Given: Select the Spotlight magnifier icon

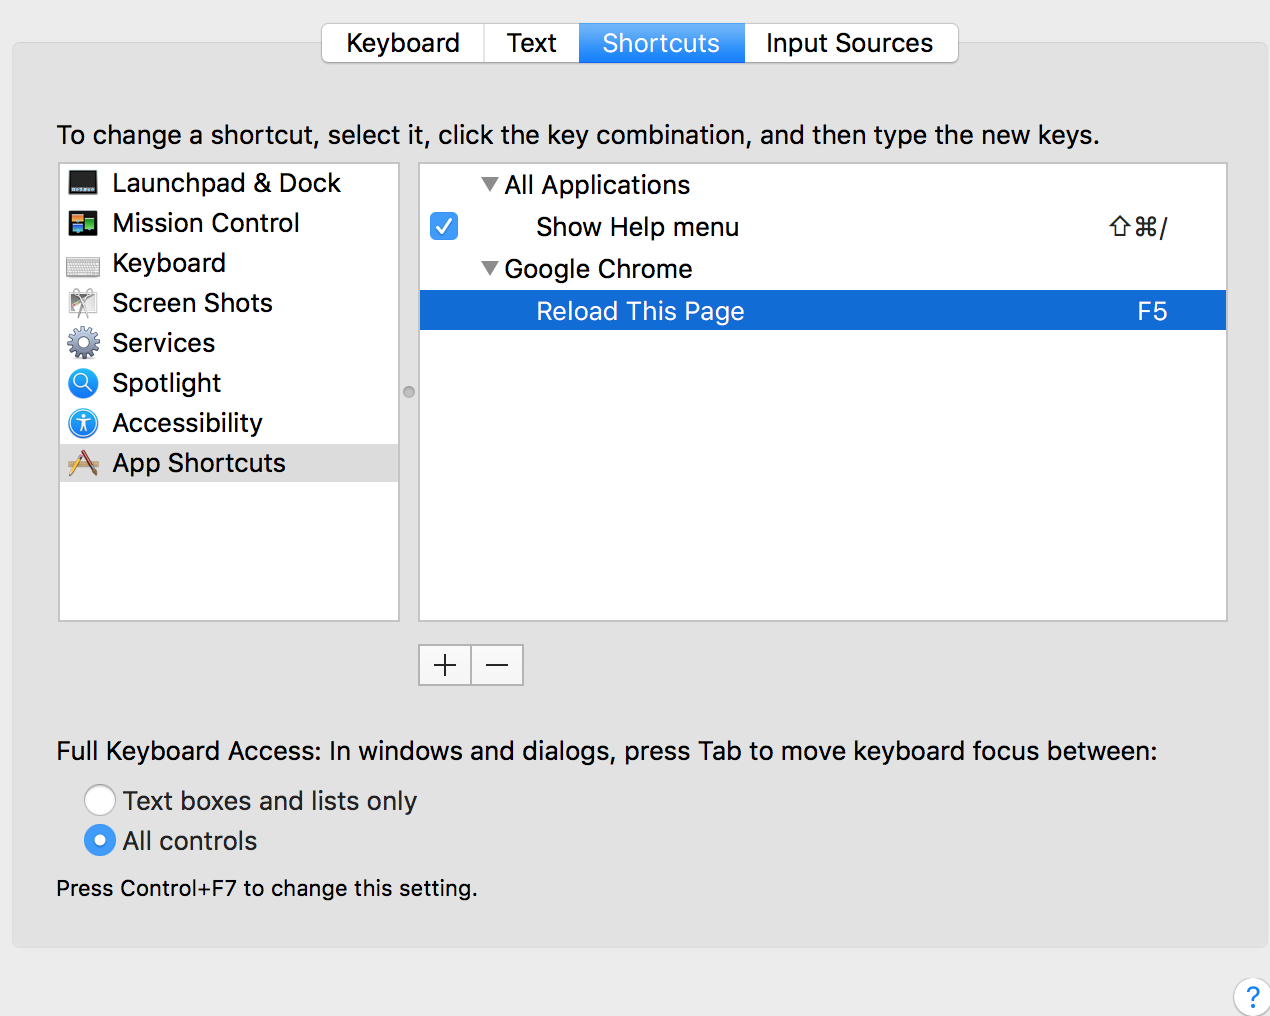Looking at the screenshot, I should (x=83, y=383).
